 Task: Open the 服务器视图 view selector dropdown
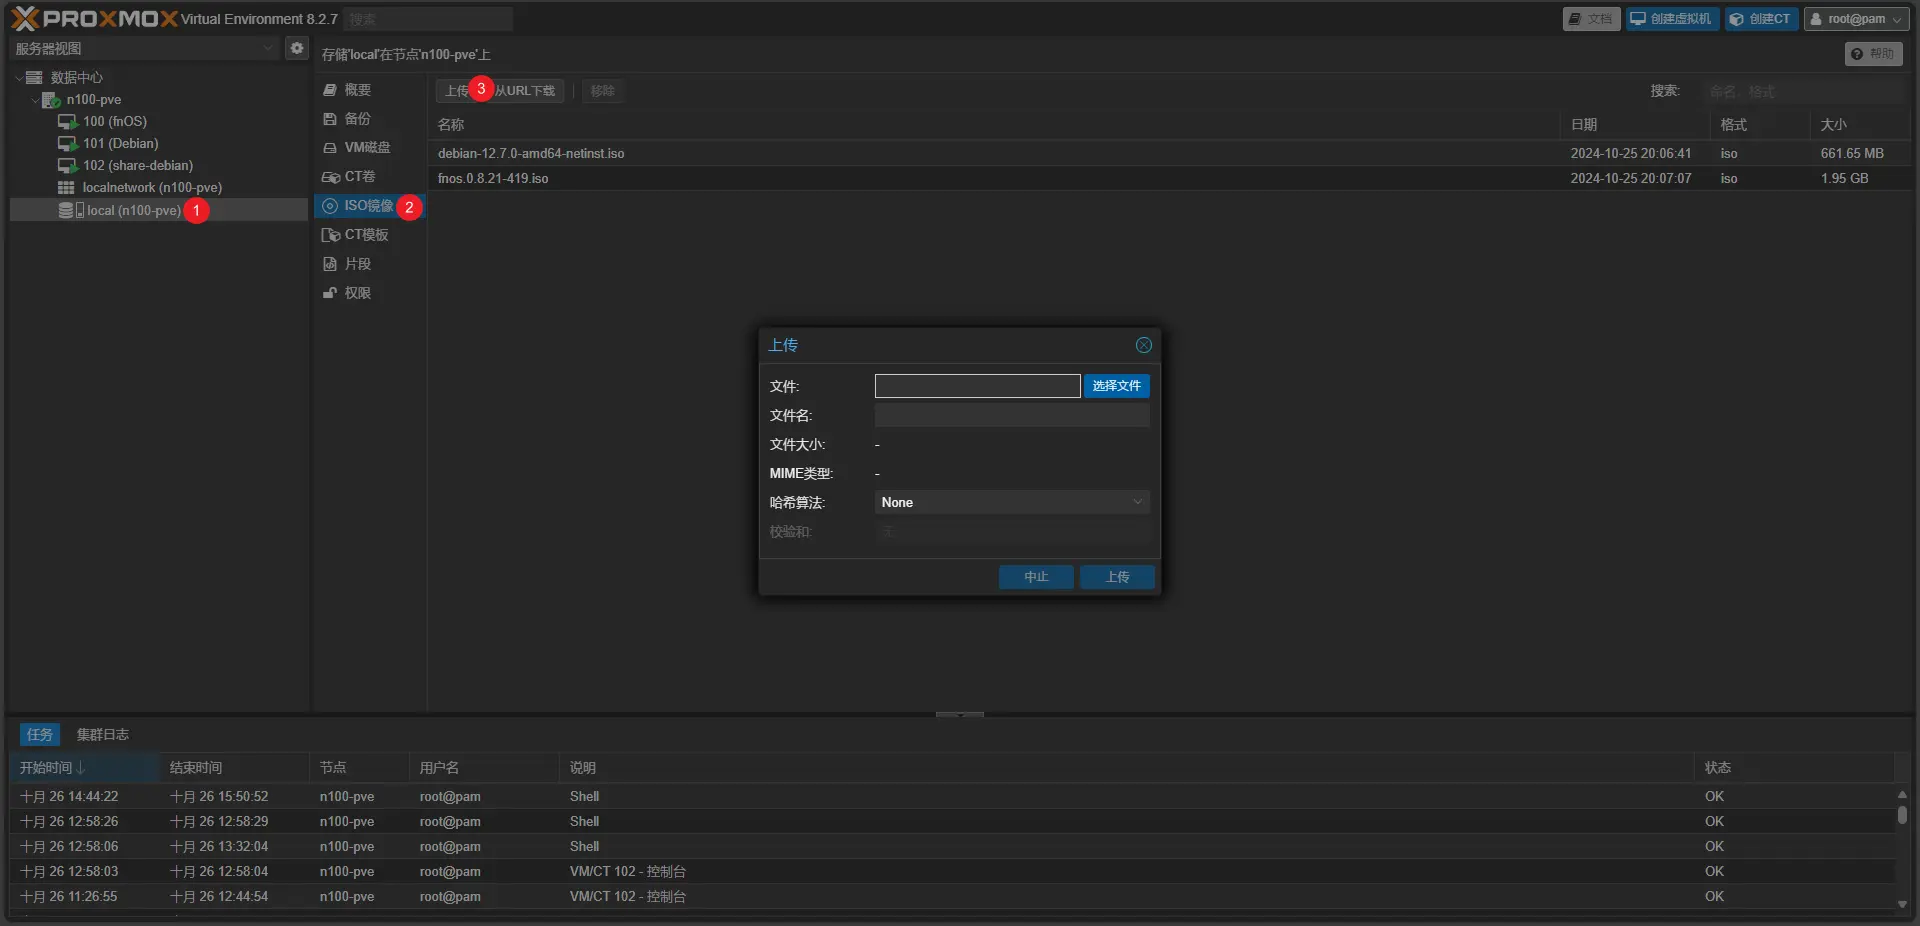pos(145,48)
